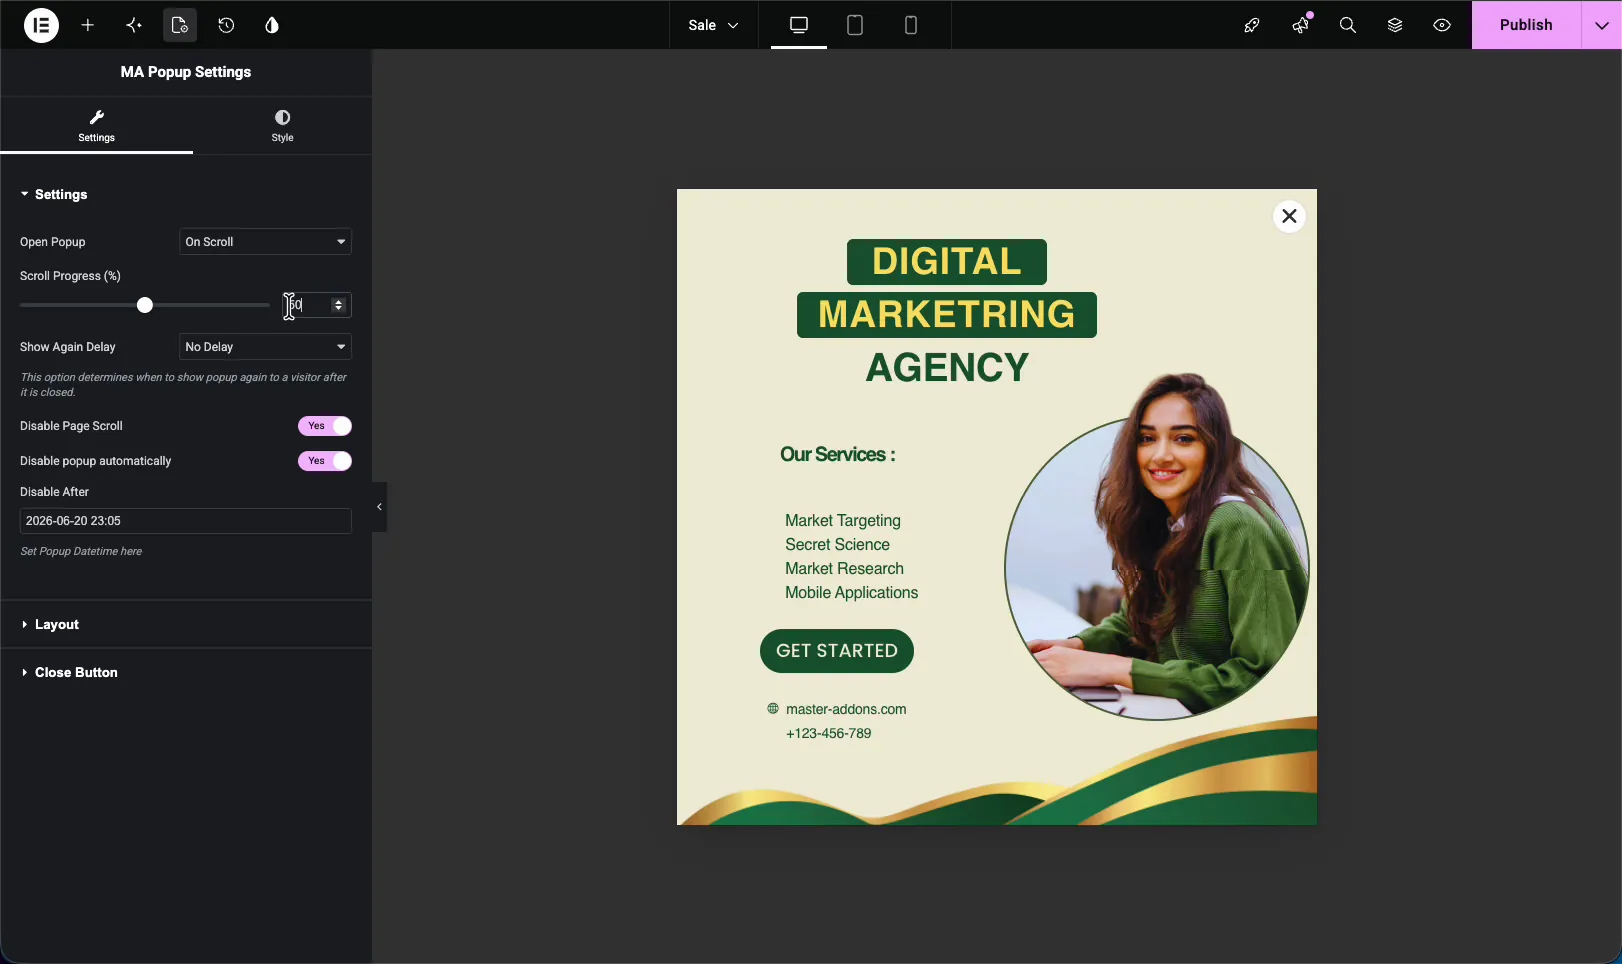The height and width of the screenshot is (964, 1622).
Task: Open Publish options arrow dropdown
Action: (1601, 25)
